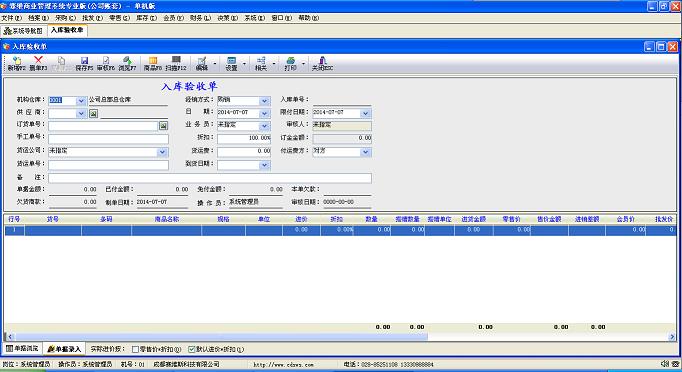Click lookup icon beside 供应商 field

point(93,114)
